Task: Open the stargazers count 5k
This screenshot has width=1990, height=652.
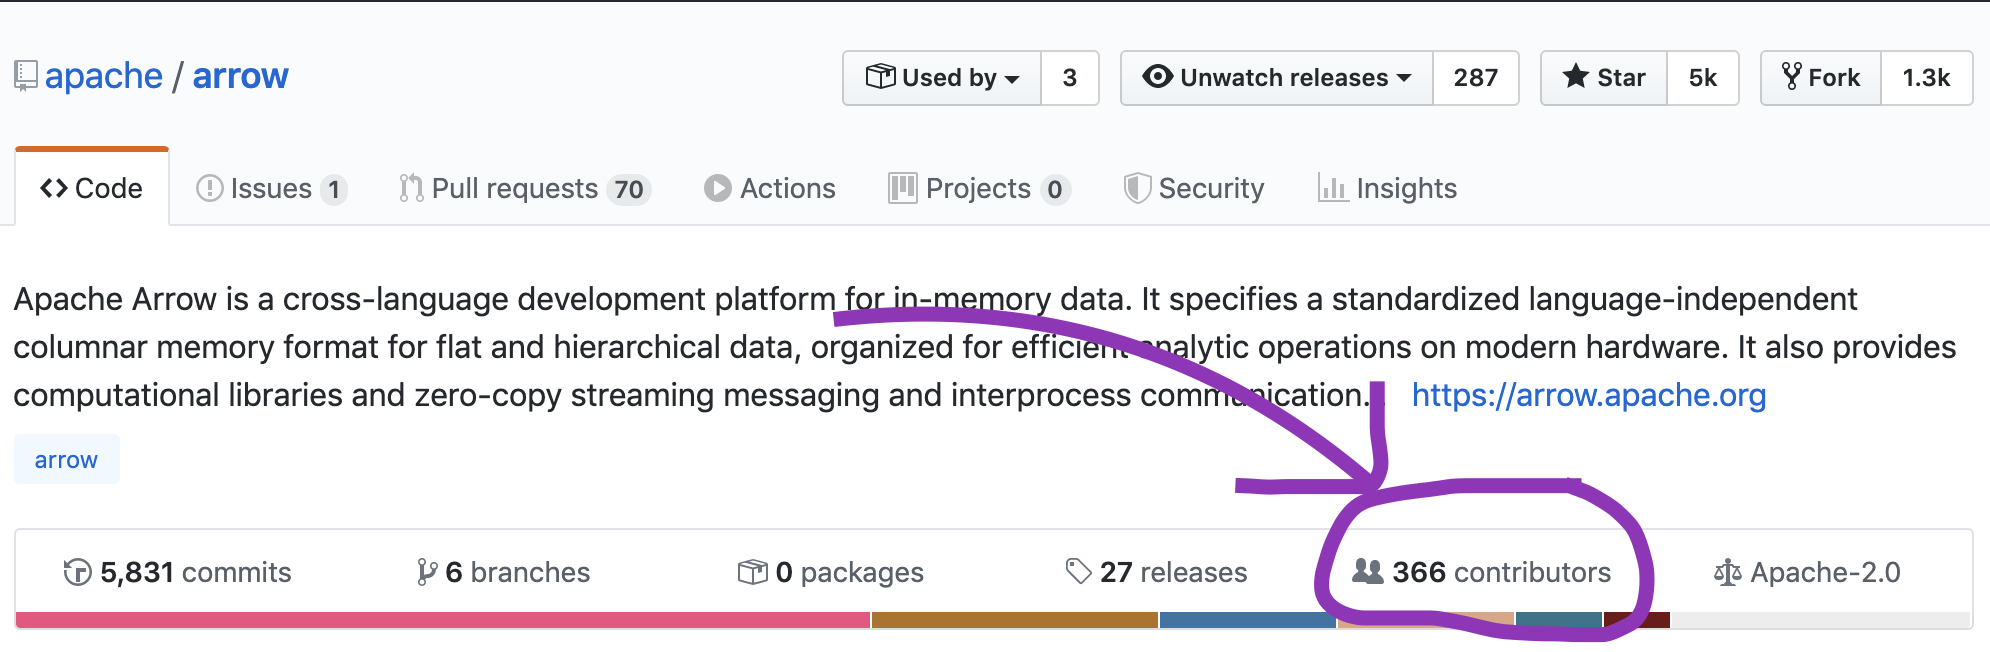Action: 1703,78
